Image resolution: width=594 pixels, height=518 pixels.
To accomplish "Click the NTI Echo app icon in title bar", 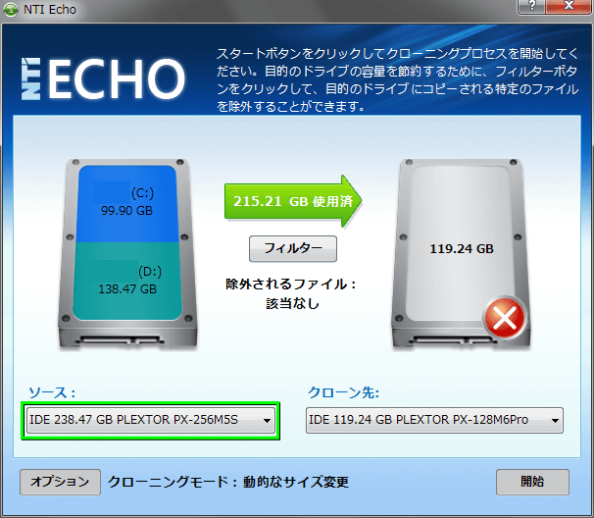I will tap(11, 9).
